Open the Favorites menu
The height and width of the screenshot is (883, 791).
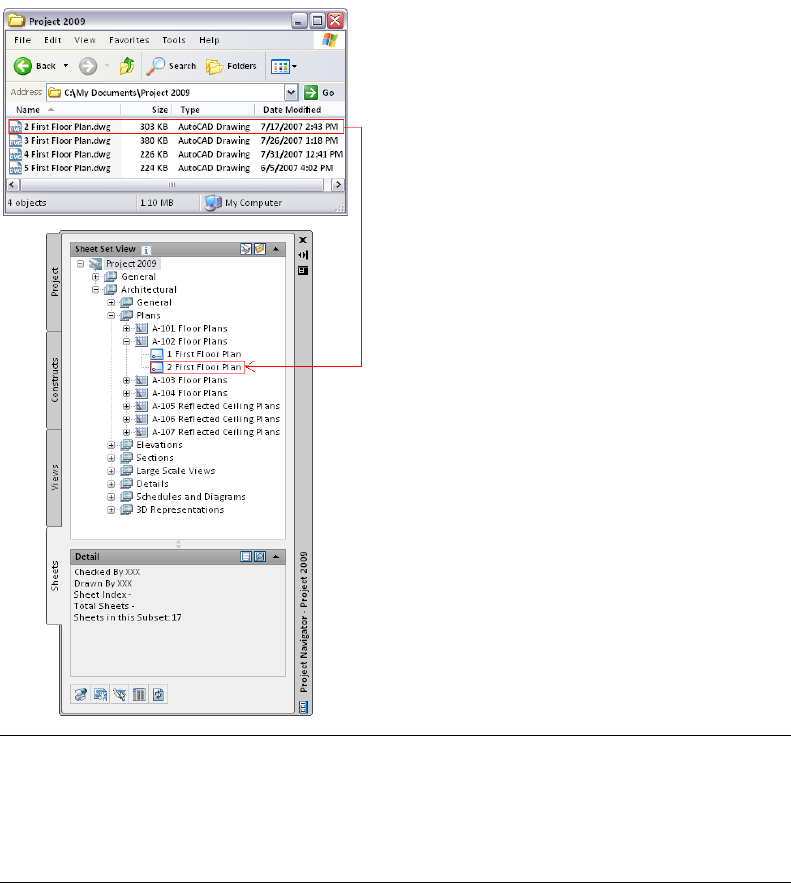129,40
